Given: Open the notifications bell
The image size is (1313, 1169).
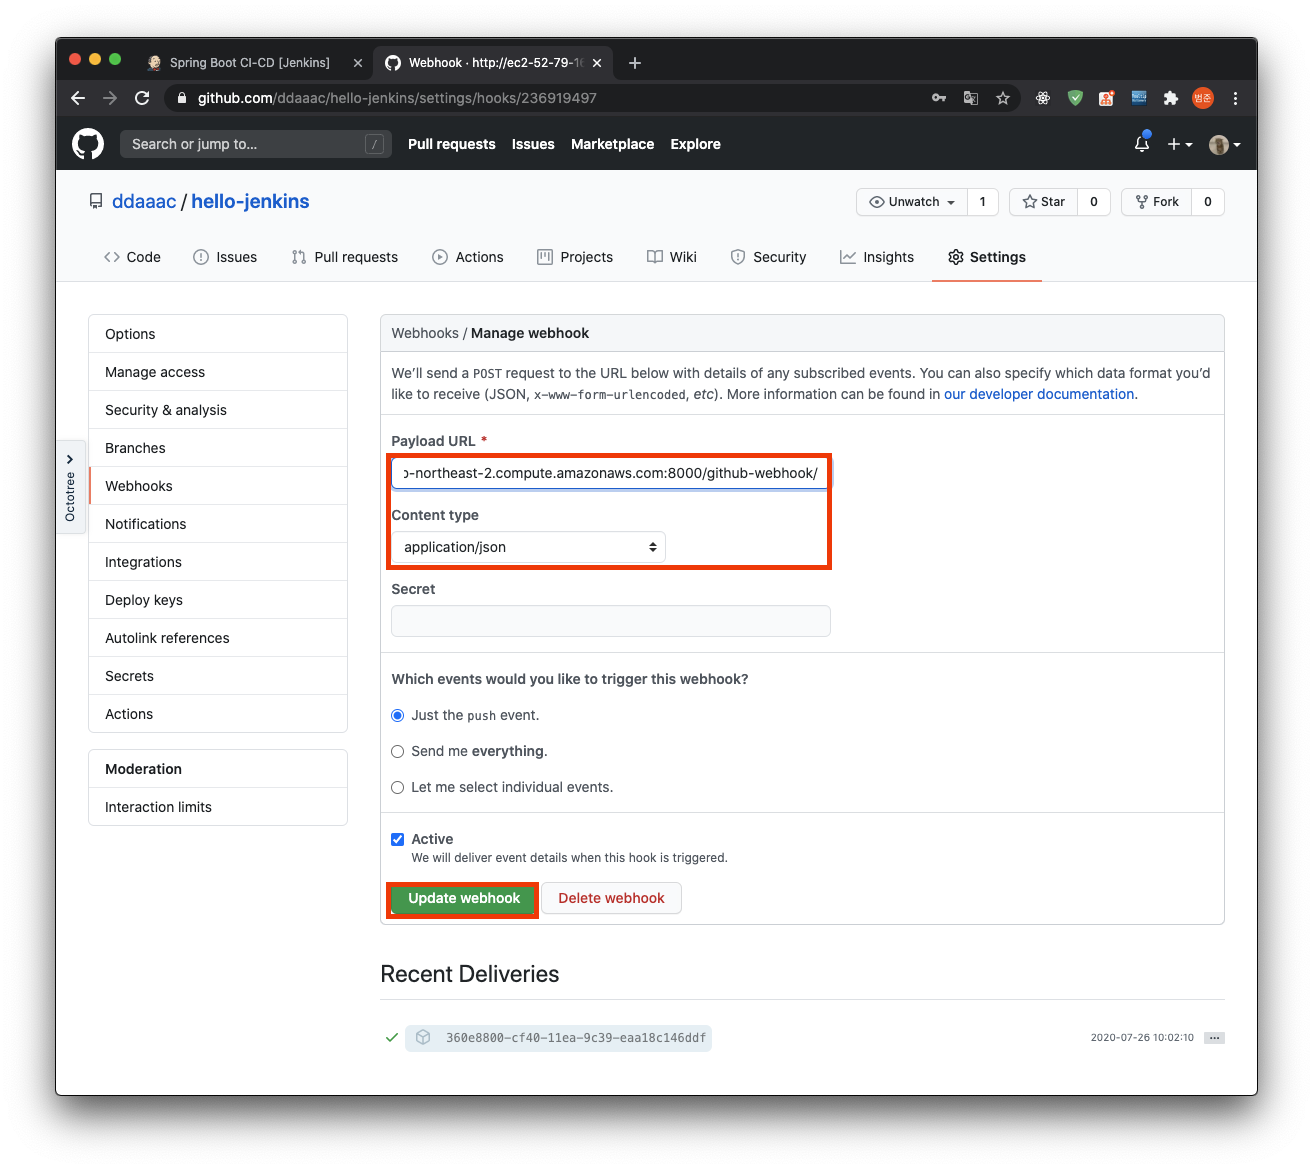Looking at the screenshot, I should point(1142,144).
